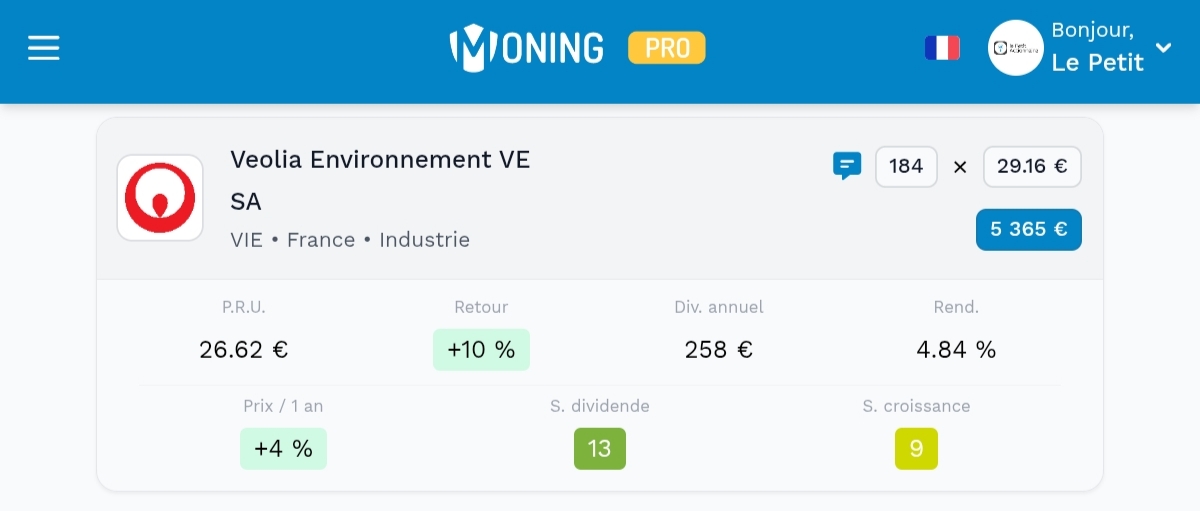Click the green dividend score 13 swatch
Image resolution: width=1200 pixels, height=511 pixels.
point(600,449)
